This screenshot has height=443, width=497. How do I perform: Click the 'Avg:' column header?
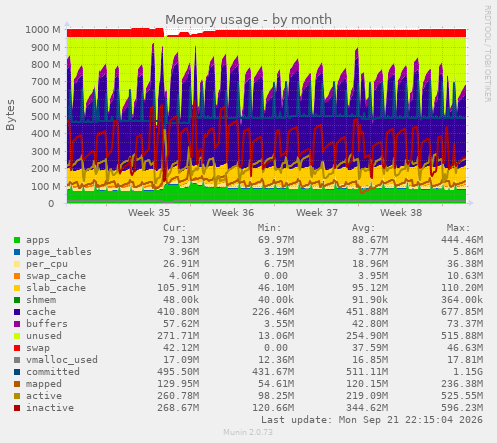364,228
